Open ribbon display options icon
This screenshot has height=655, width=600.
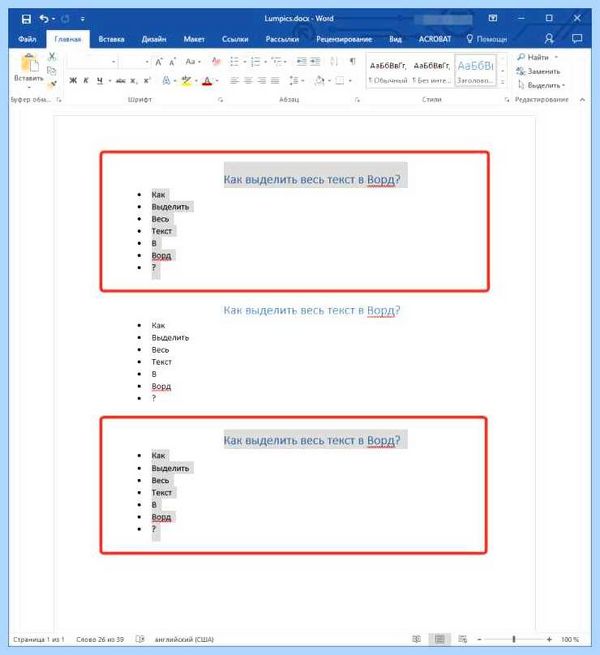point(493,18)
